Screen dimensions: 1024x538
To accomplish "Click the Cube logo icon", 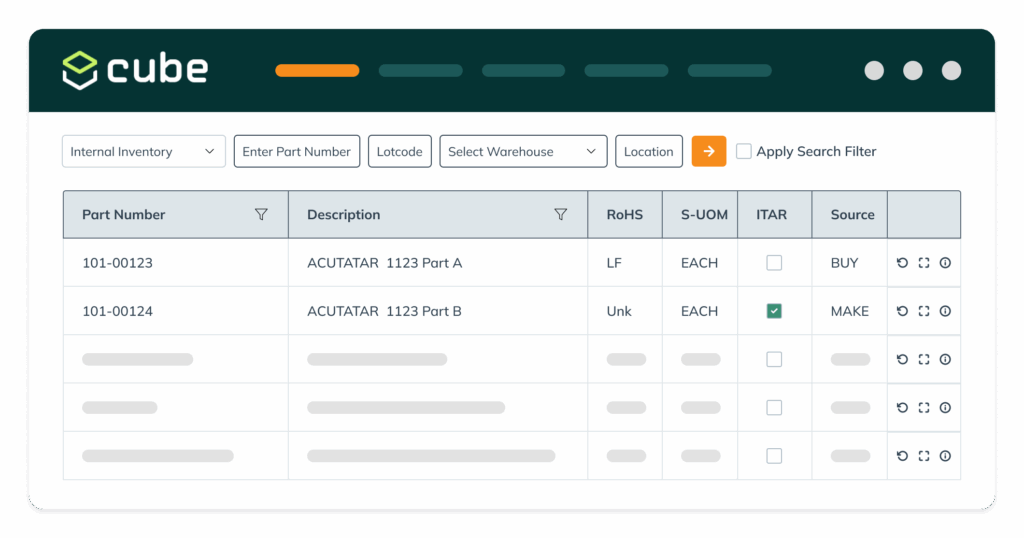I will 80,70.
